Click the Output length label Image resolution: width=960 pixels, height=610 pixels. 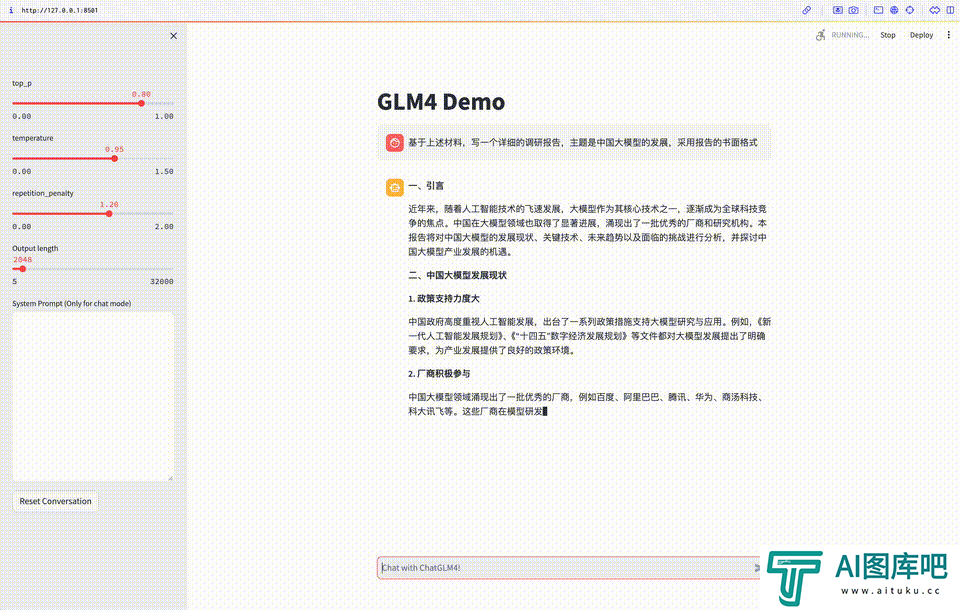36,248
